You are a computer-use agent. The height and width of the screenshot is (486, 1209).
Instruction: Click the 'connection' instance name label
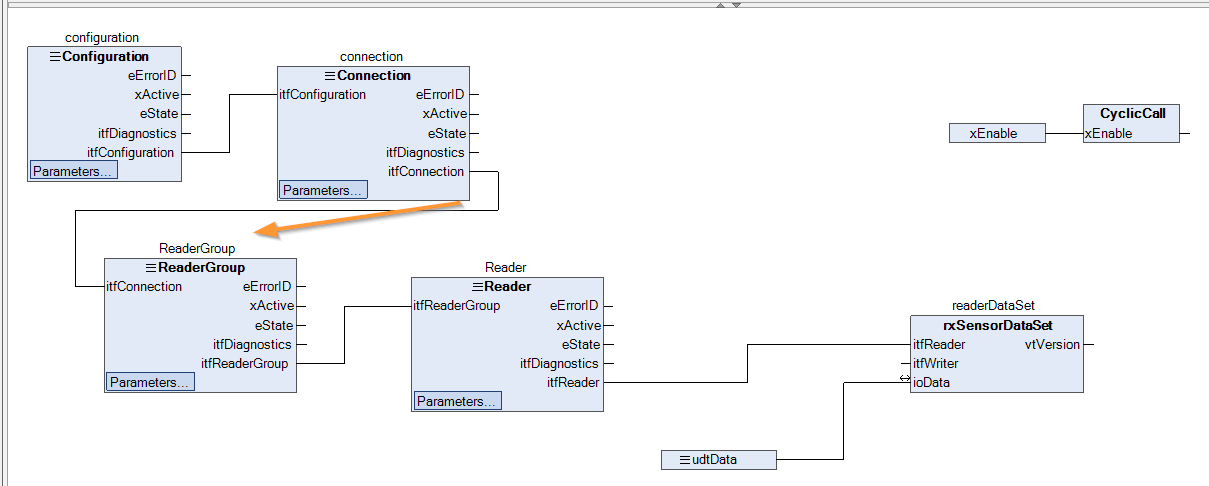(372, 57)
